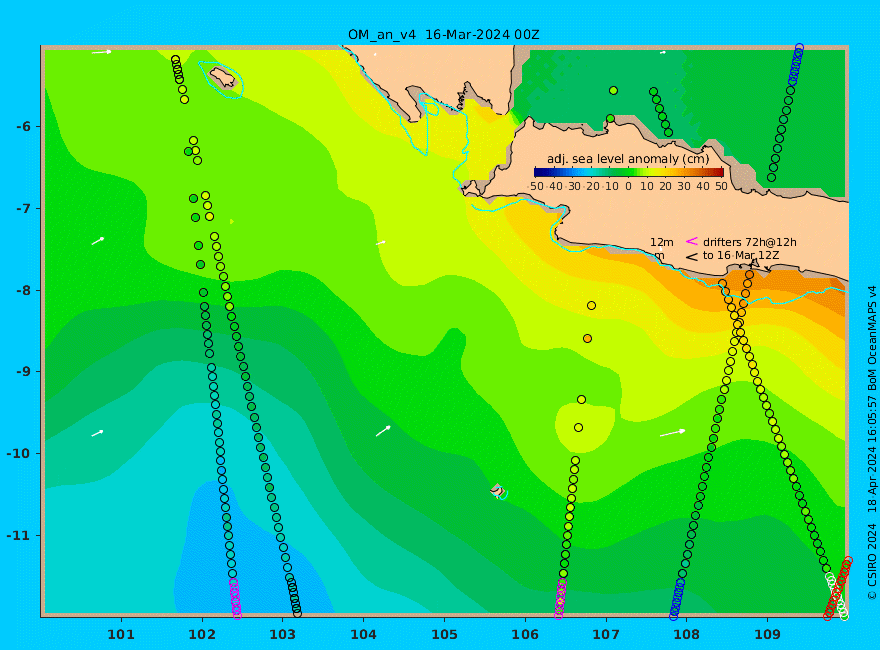The width and height of the screenshot is (880, 650).
Task: Click the latitude axis label "-8"
Action: [x=23, y=291]
